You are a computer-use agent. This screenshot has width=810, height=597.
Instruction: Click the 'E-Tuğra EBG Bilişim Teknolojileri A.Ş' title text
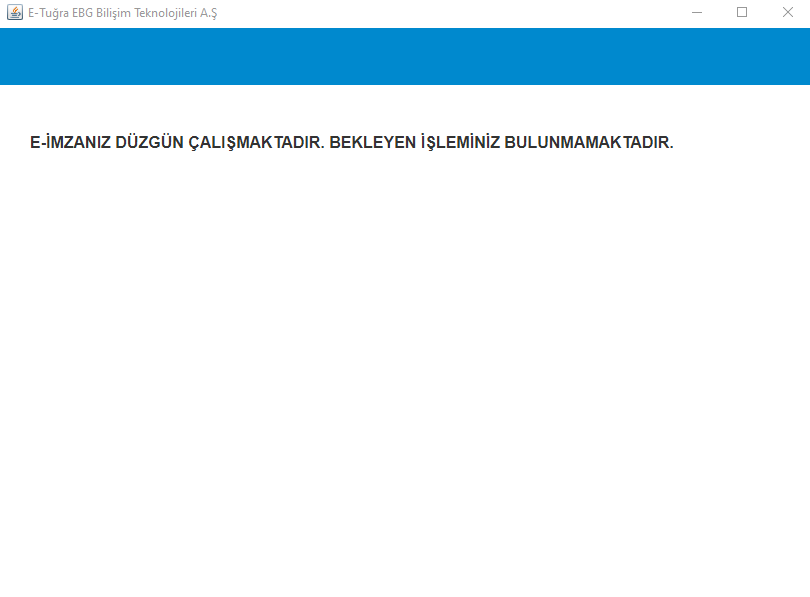(122, 13)
